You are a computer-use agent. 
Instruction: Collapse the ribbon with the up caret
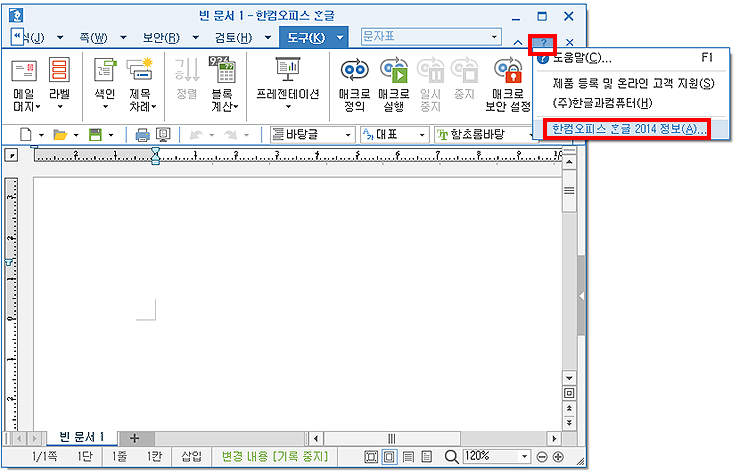[518, 43]
